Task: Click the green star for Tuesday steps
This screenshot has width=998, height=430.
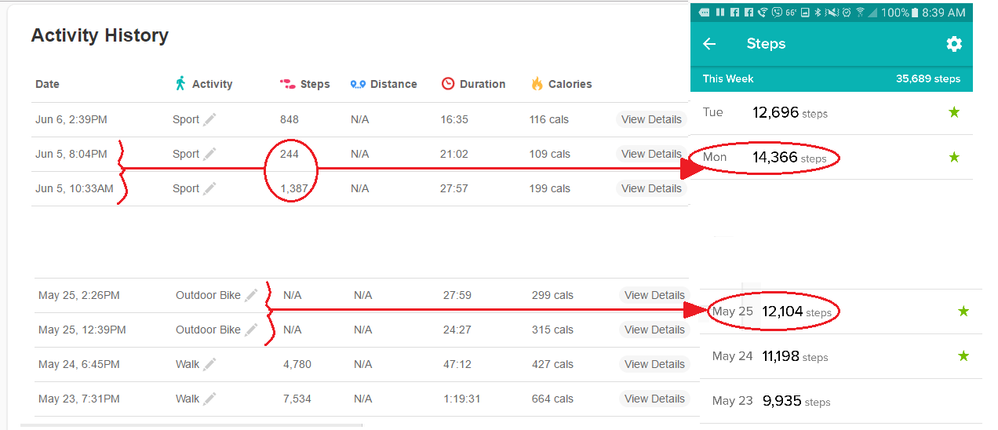Action: (x=954, y=113)
